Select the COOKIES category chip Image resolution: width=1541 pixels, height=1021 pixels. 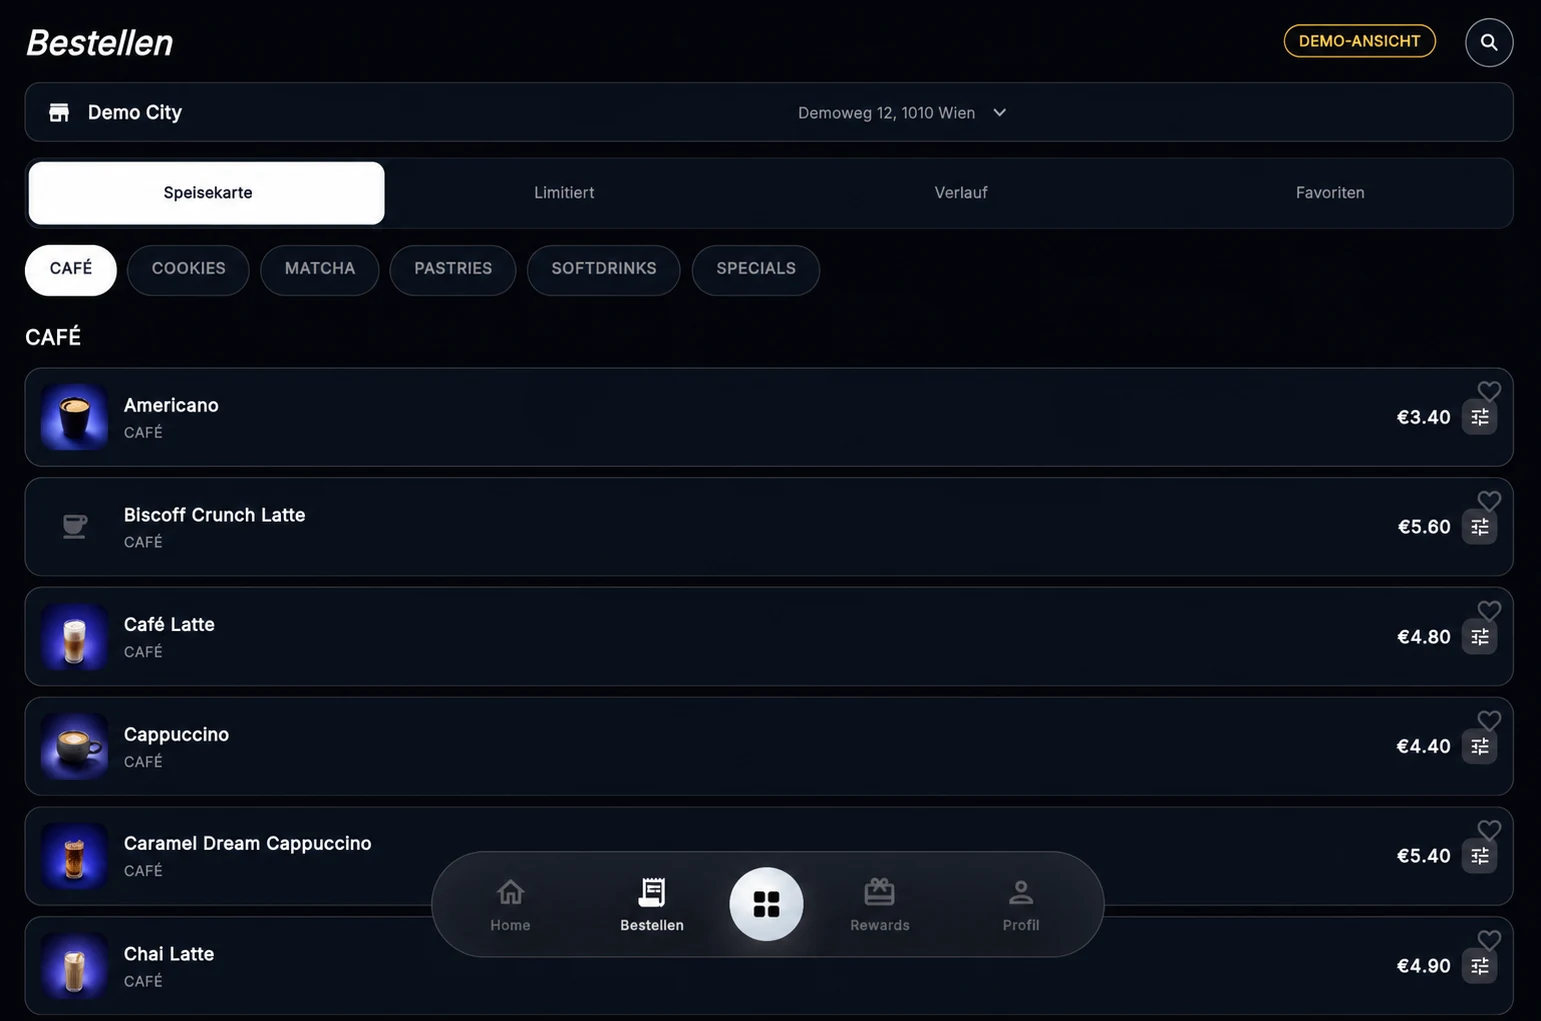(188, 269)
